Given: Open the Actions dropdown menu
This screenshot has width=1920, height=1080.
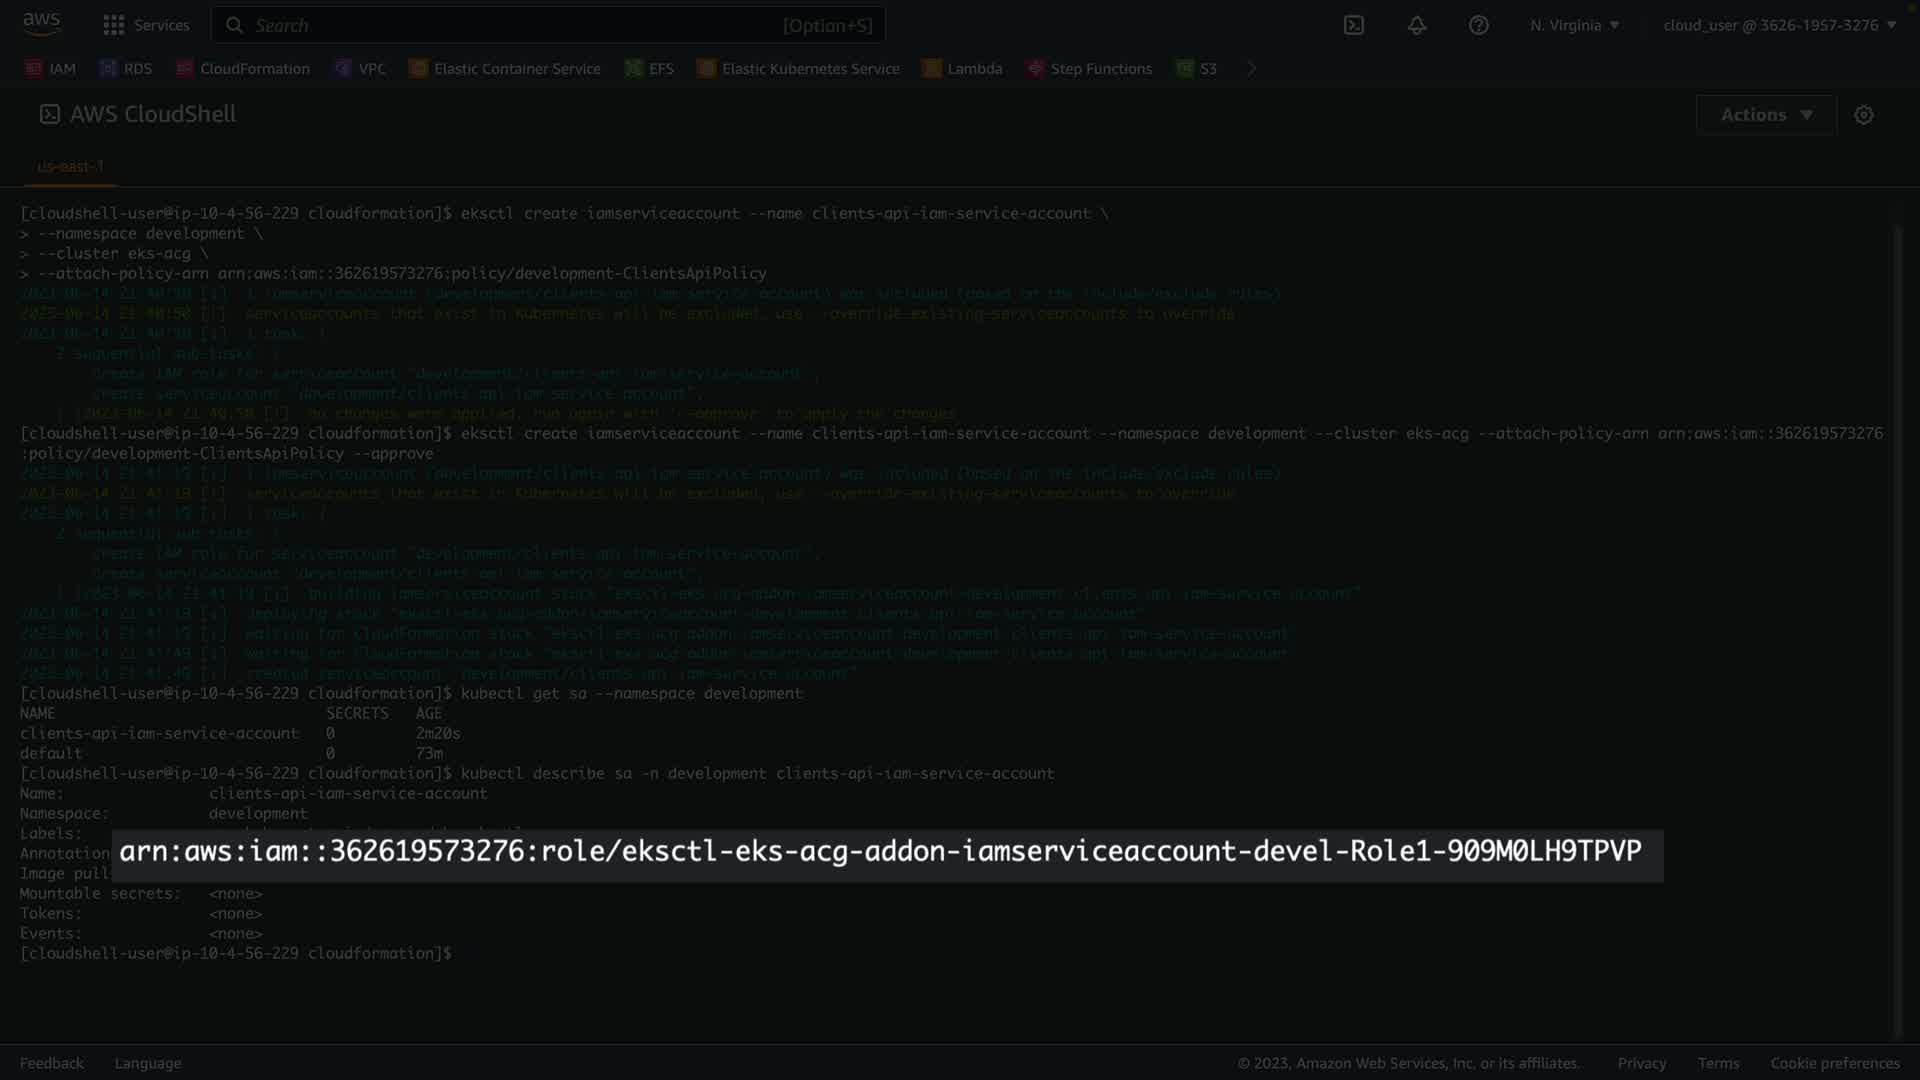Looking at the screenshot, I should (1765, 115).
